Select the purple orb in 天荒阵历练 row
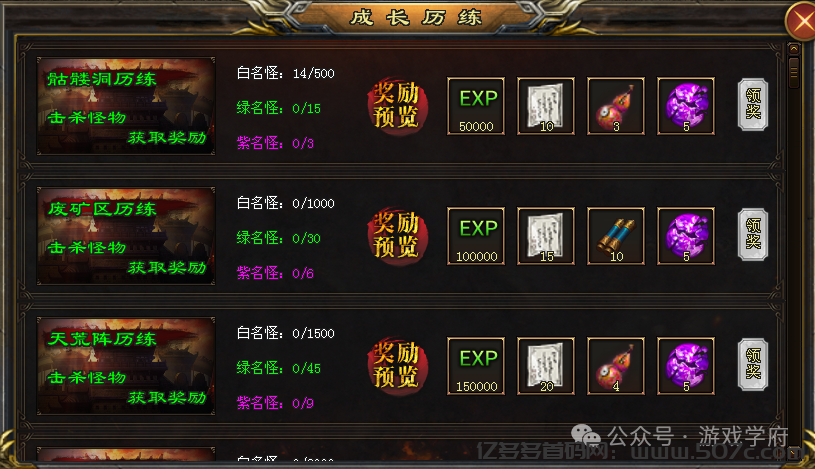Image resolution: width=815 pixels, height=469 pixels. click(686, 366)
